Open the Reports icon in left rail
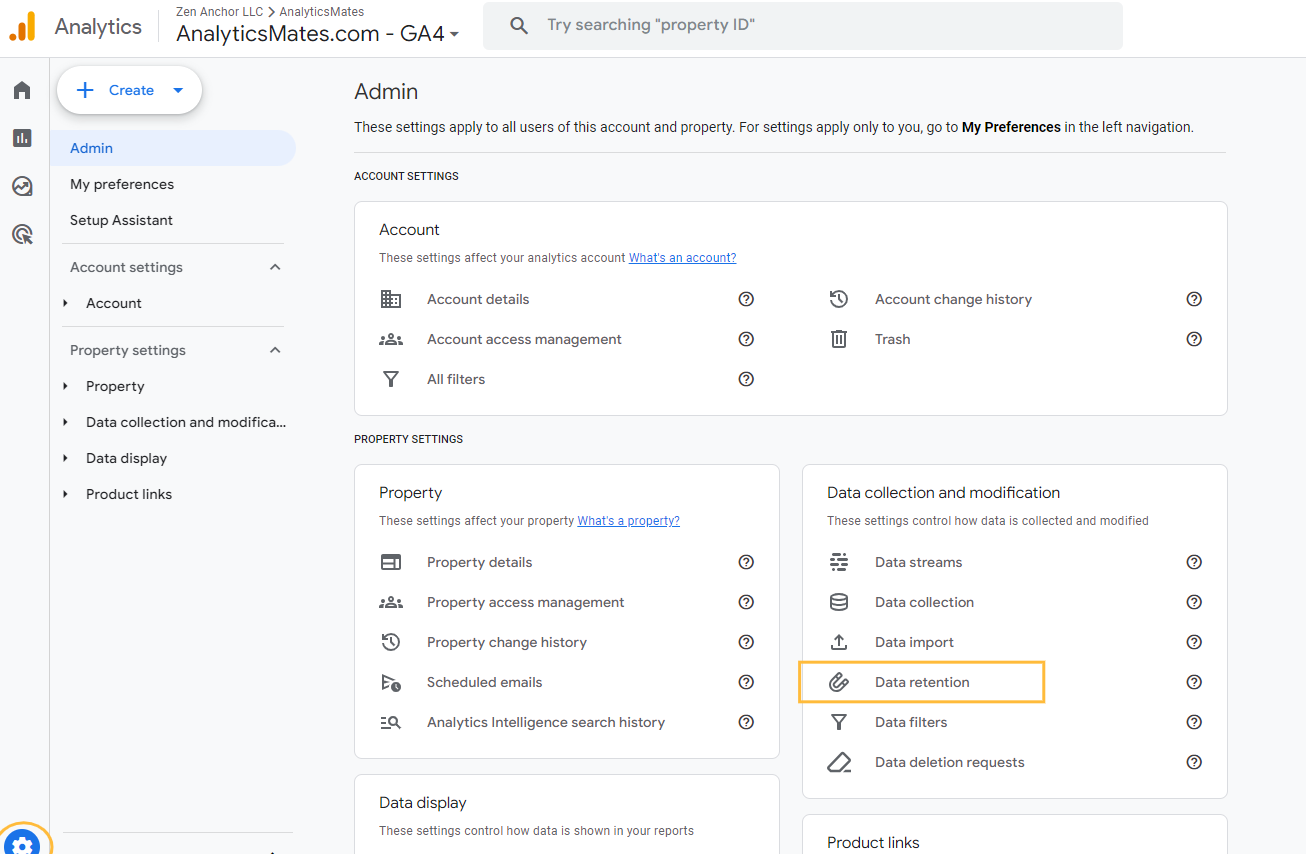This screenshot has width=1306, height=854. click(22, 138)
